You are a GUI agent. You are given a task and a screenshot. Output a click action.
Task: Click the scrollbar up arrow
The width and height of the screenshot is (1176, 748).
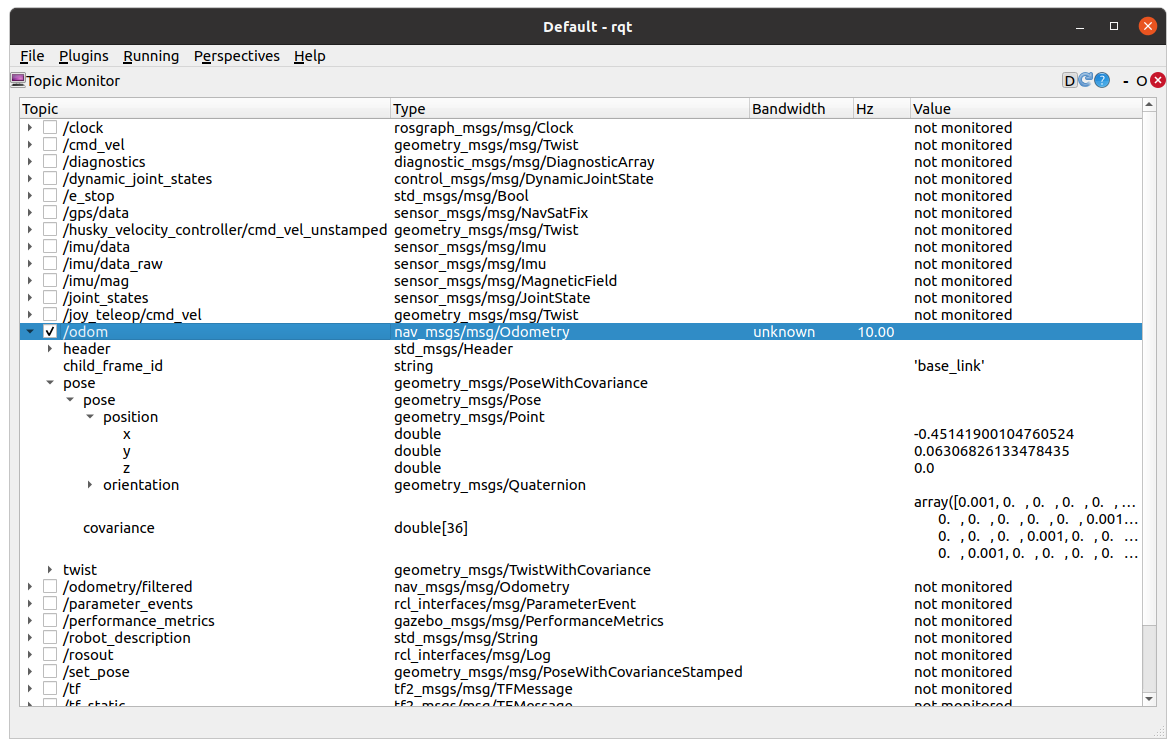pyautogui.click(x=1149, y=106)
